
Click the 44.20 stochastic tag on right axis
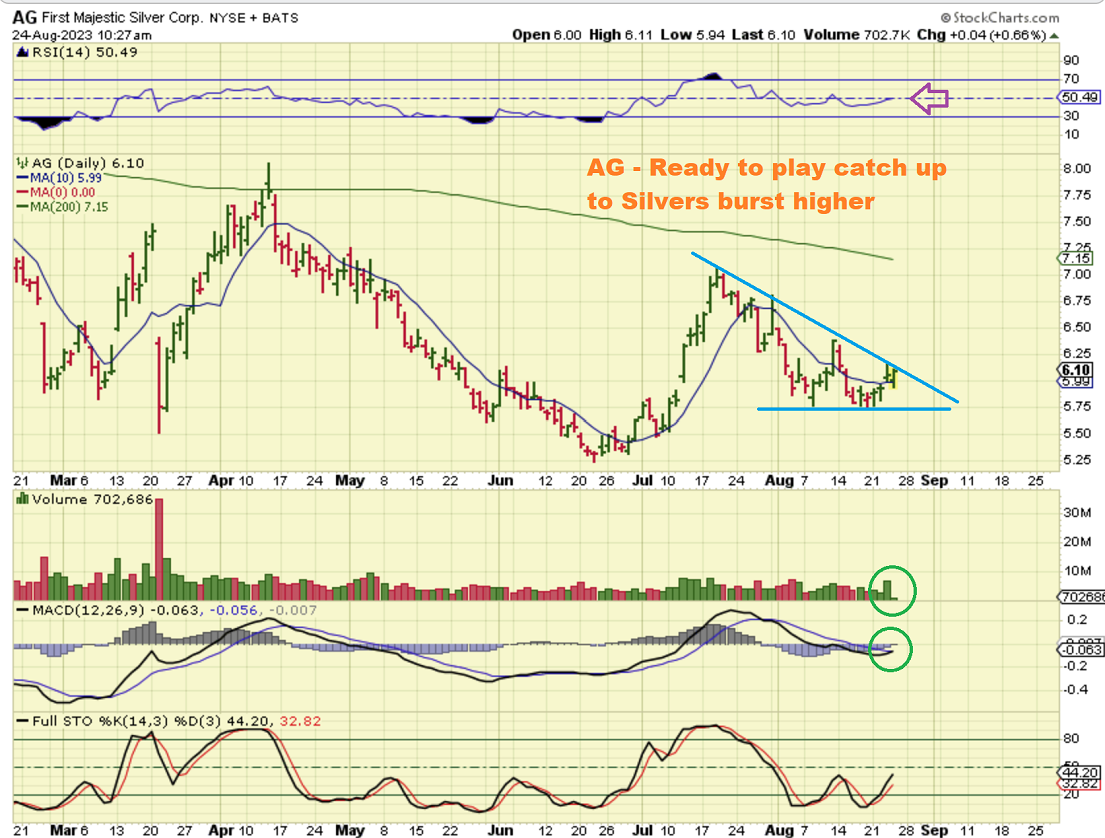1079,772
